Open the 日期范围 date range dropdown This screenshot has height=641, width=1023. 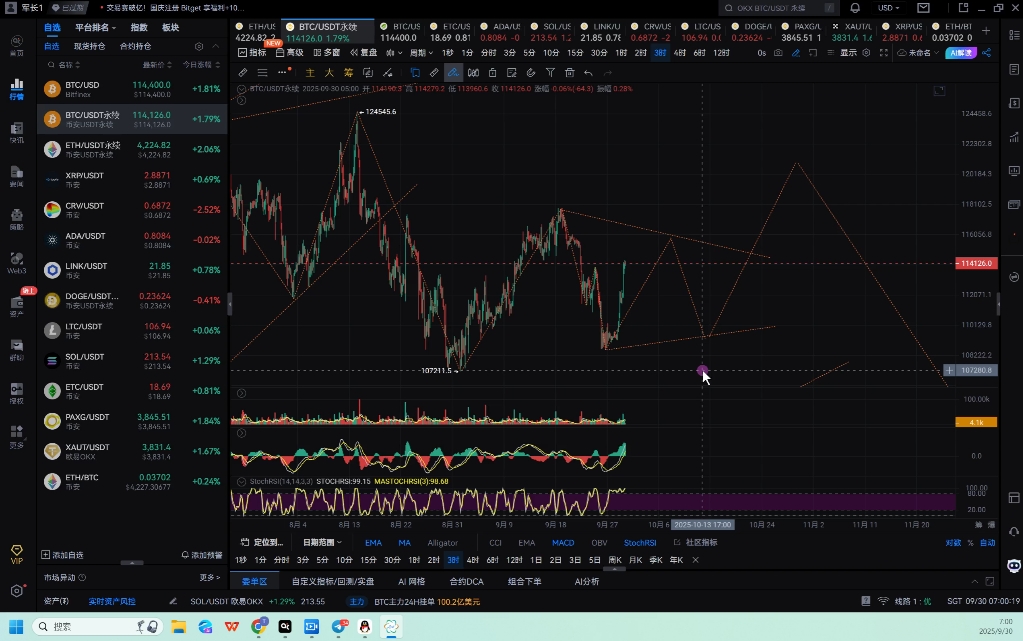click(x=322, y=543)
